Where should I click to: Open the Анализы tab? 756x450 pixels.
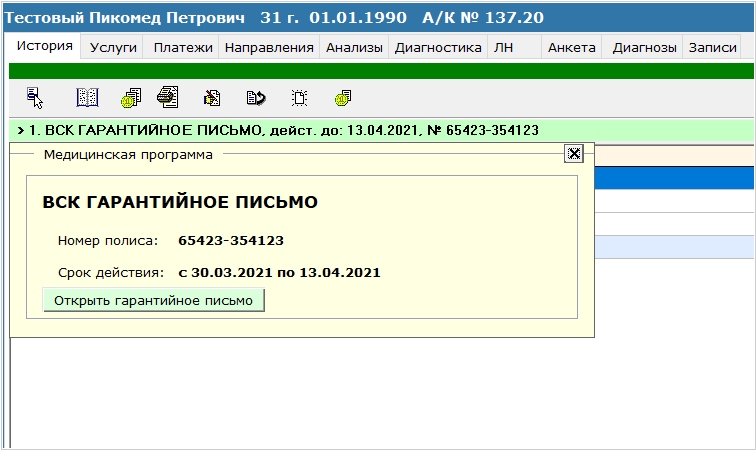point(354,47)
